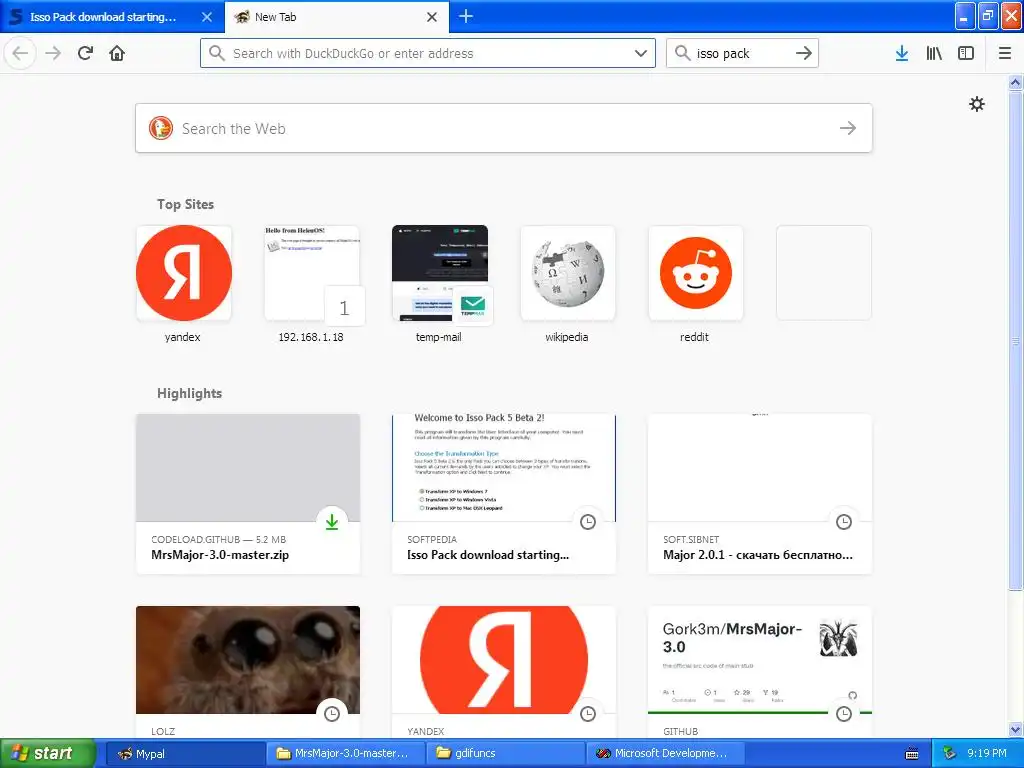1024x768 pixels.
Task: Click history clock badge on Major 2.0.1 card
Action: pos(844,521)
